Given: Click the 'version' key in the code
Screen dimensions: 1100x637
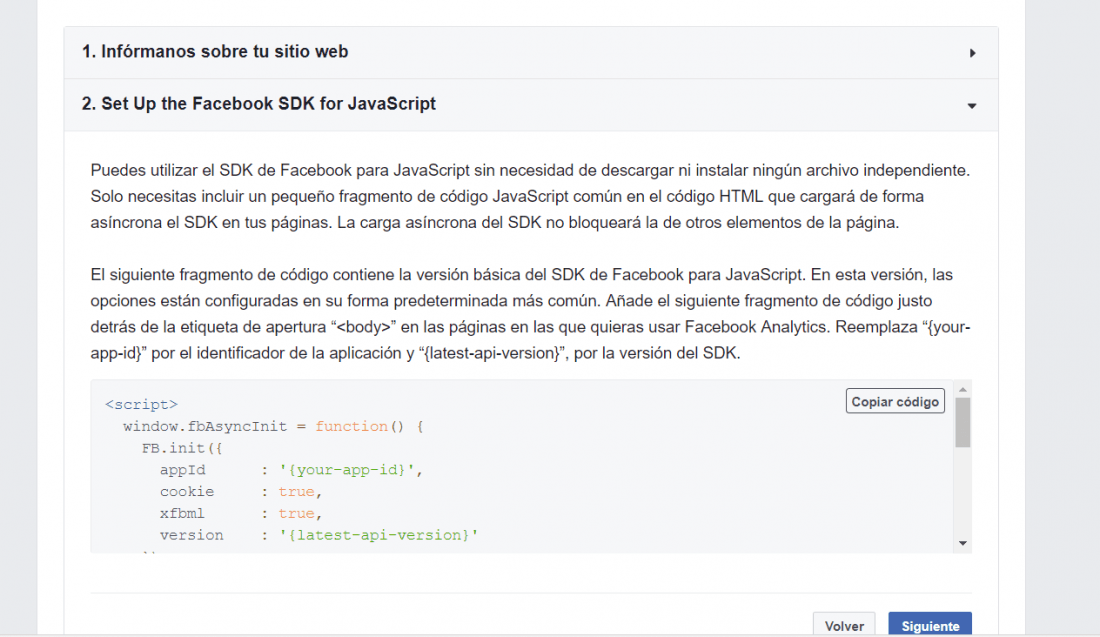Looking at the screenshot, I should [x=191, y=535].
